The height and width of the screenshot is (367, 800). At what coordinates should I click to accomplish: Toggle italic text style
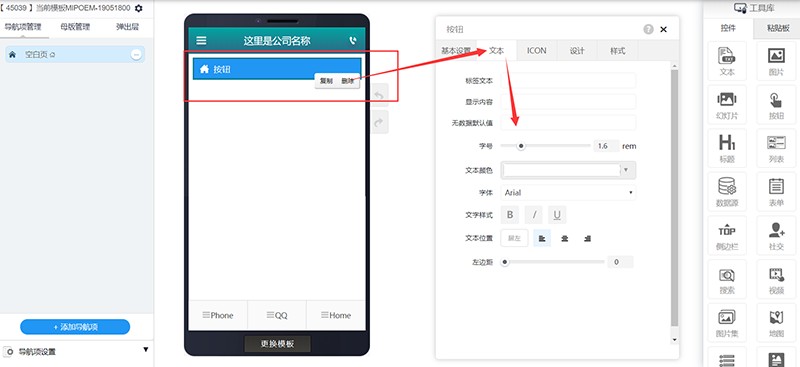534,215
